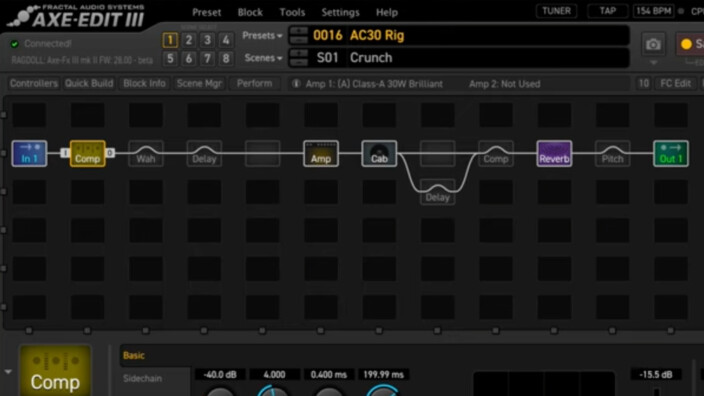Open Block Info

[145, 84]
